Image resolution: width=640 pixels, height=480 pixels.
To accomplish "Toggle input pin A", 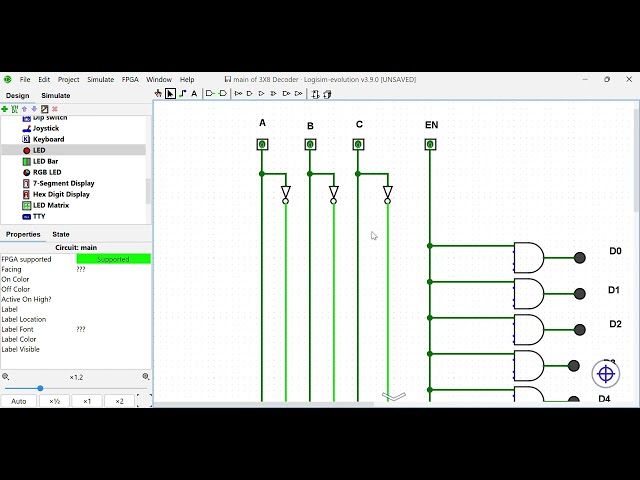I will point(262,144).
